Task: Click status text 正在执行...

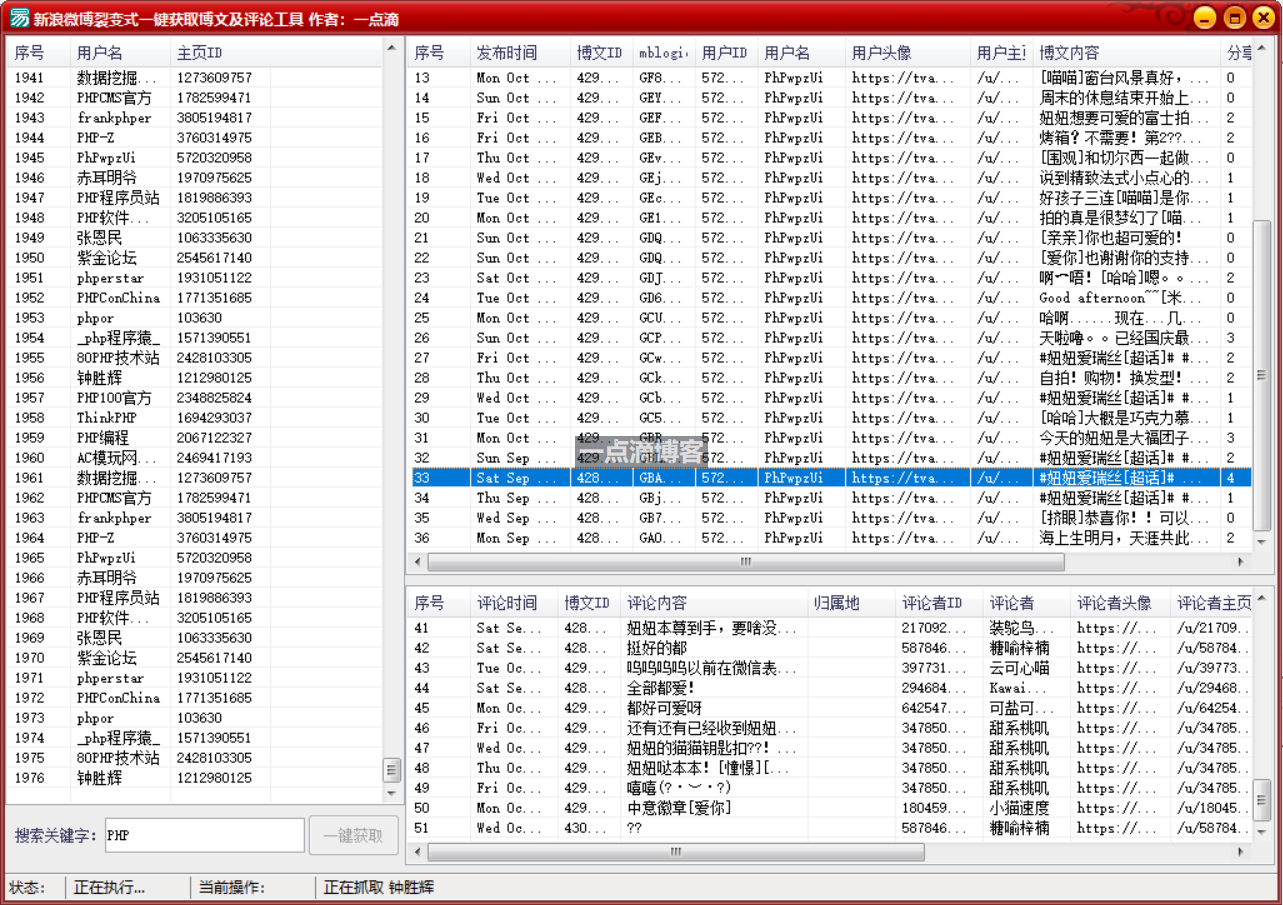Action: tap(109, 888)
